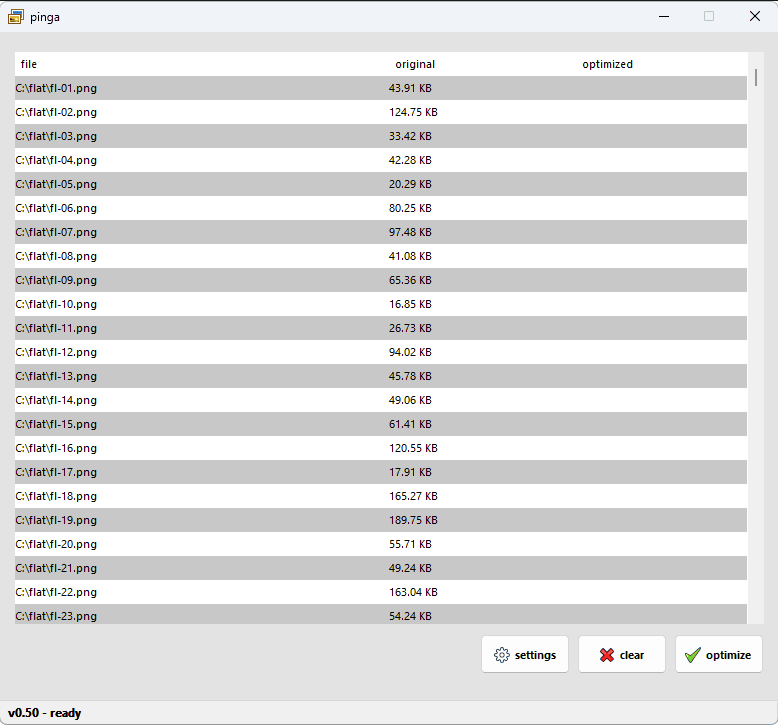Click the pinga app icon in title bar
The image size is (778, 725).
[15, 17]
